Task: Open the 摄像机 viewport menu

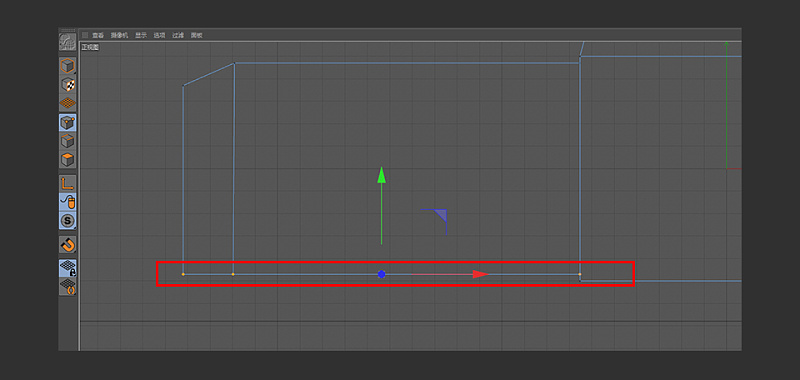Action: click(x=119, y=35)
